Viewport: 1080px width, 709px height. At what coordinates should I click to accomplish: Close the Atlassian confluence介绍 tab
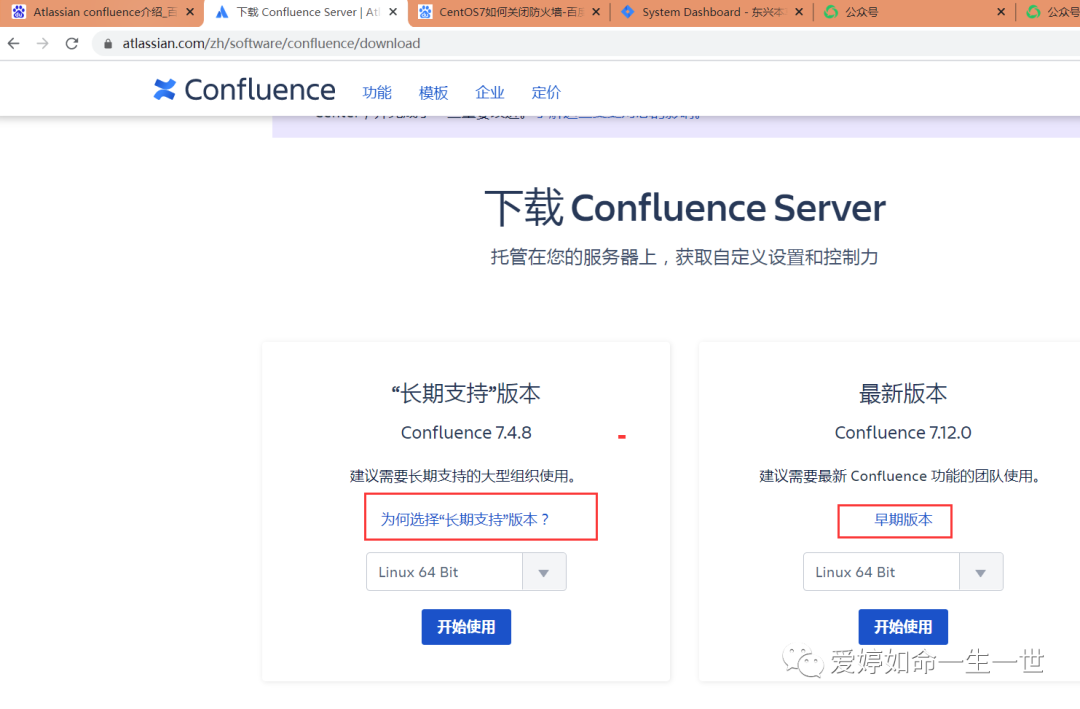pyautogui.click(x=190, y=12)
